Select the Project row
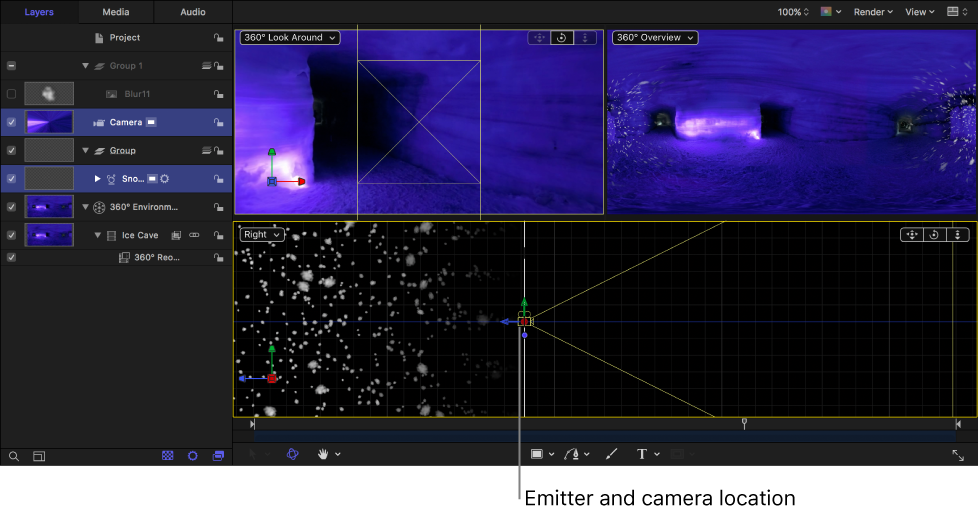 [x=116, y=37]
